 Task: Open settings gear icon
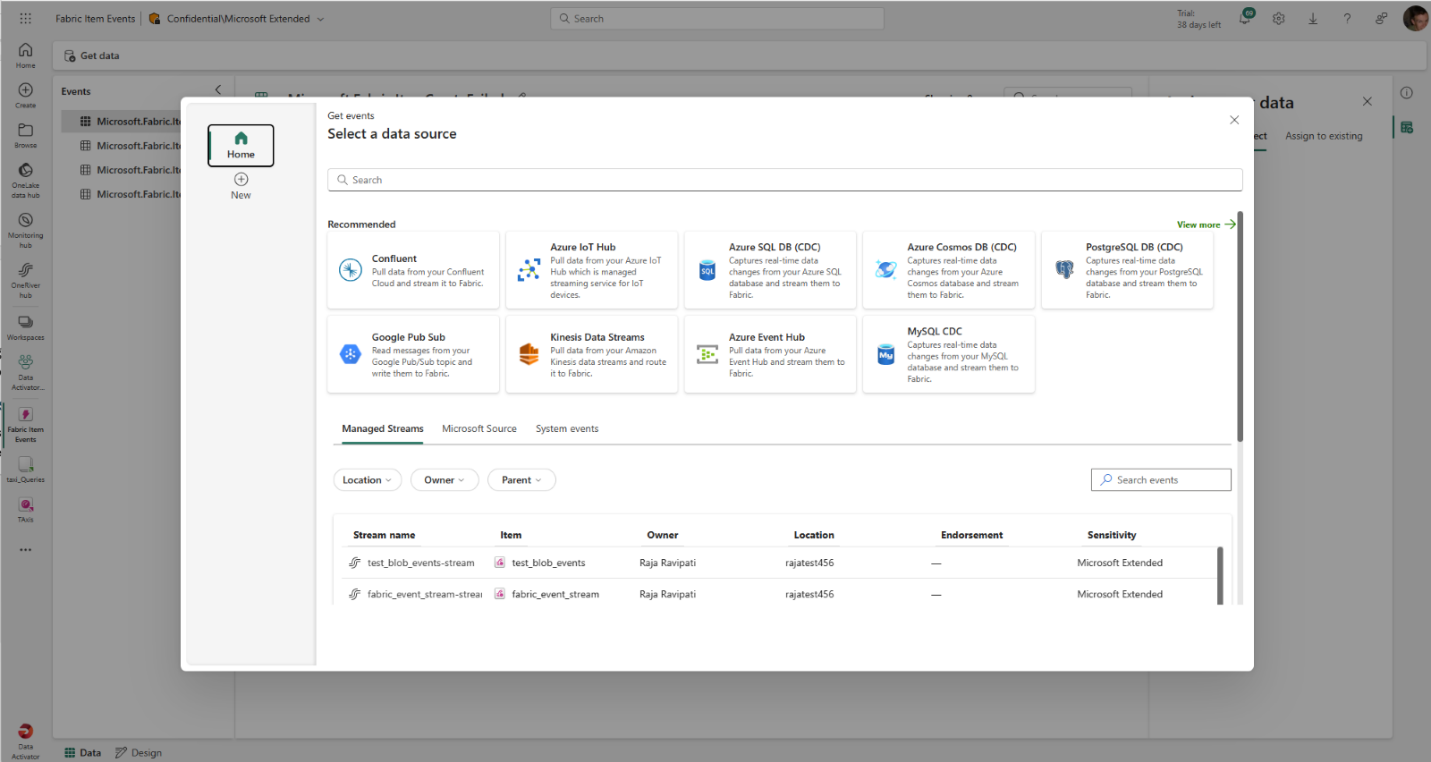click(1278, 18)
